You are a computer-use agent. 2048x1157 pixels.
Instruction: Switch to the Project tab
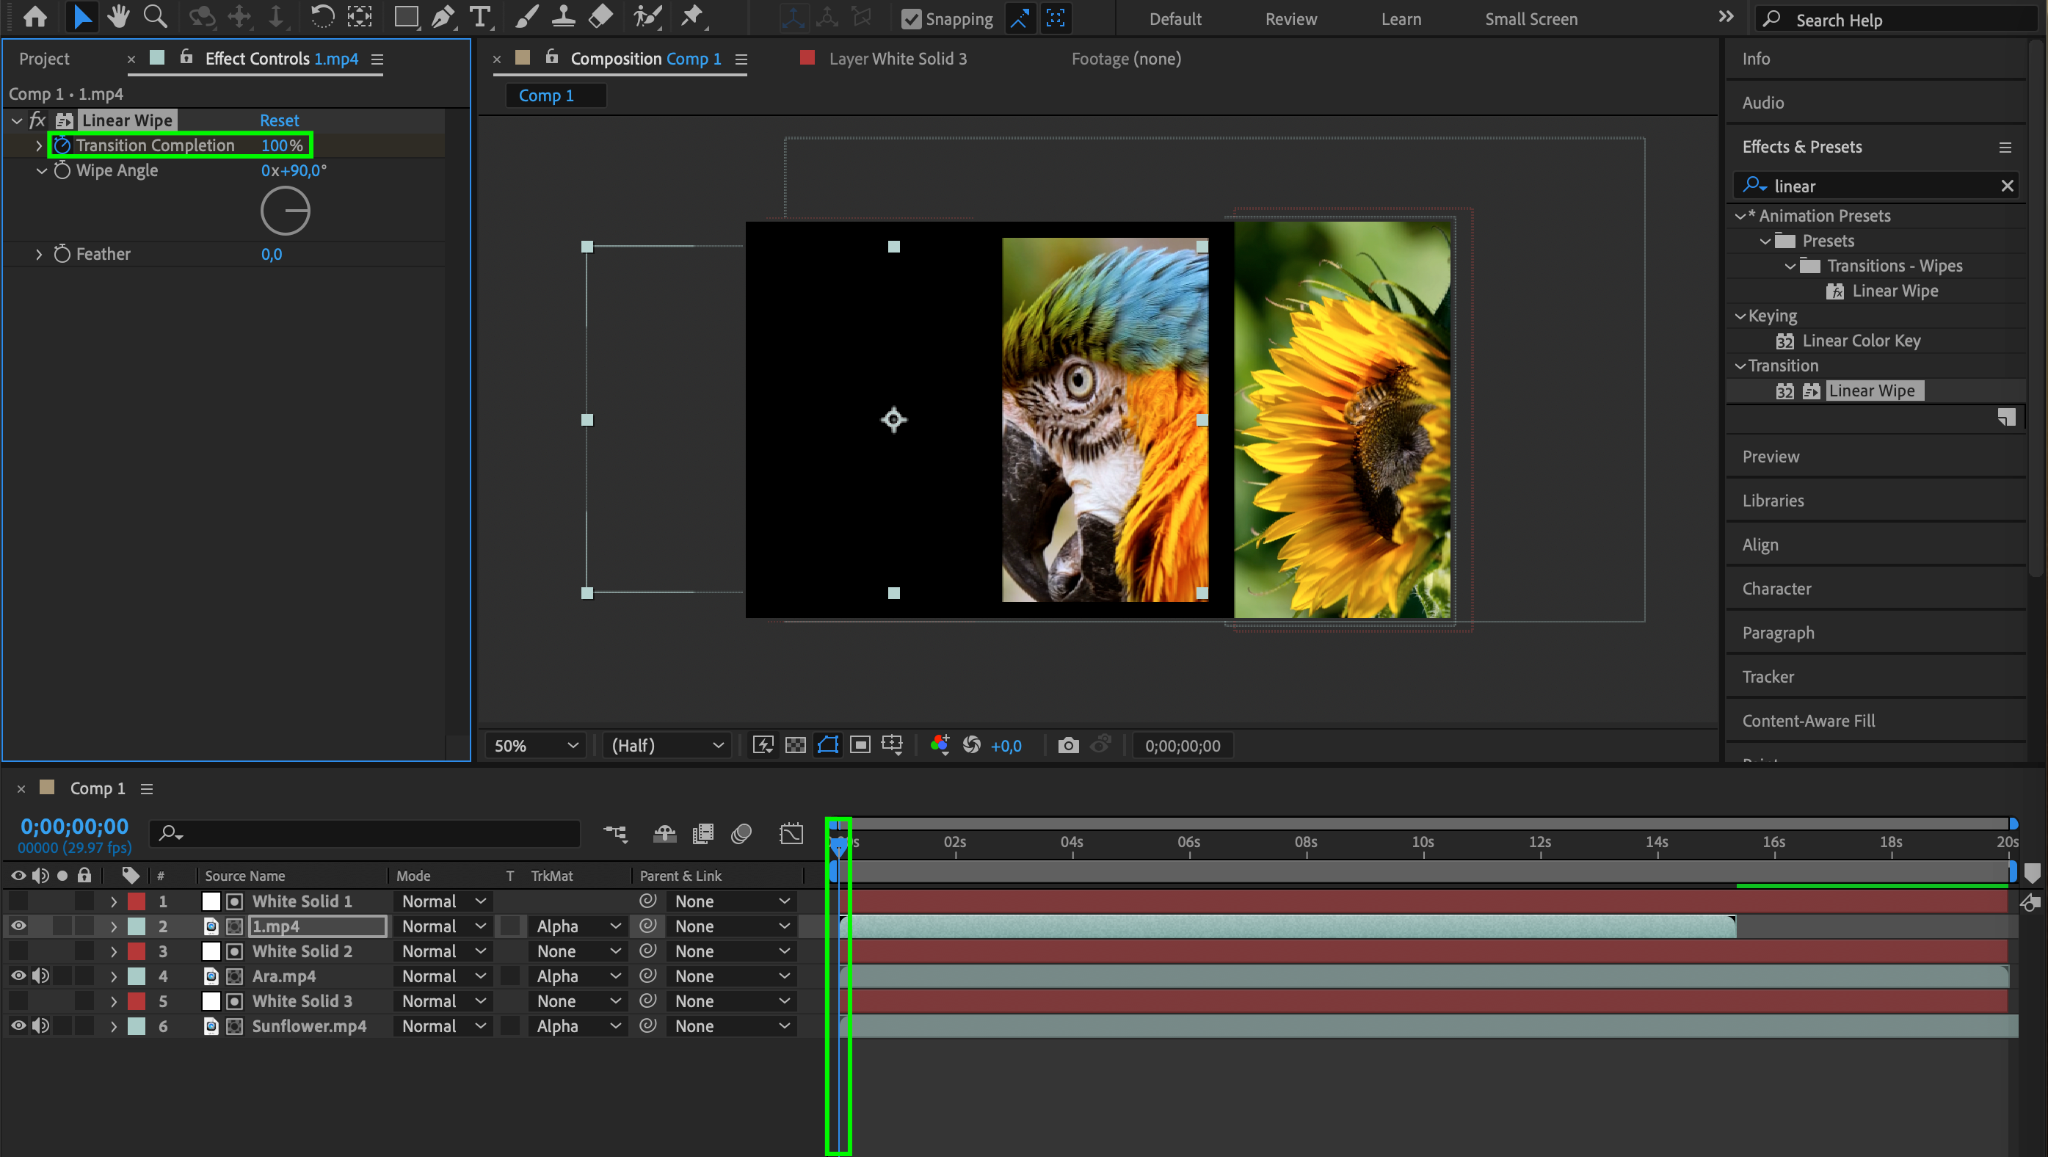[x=44, y=59]
